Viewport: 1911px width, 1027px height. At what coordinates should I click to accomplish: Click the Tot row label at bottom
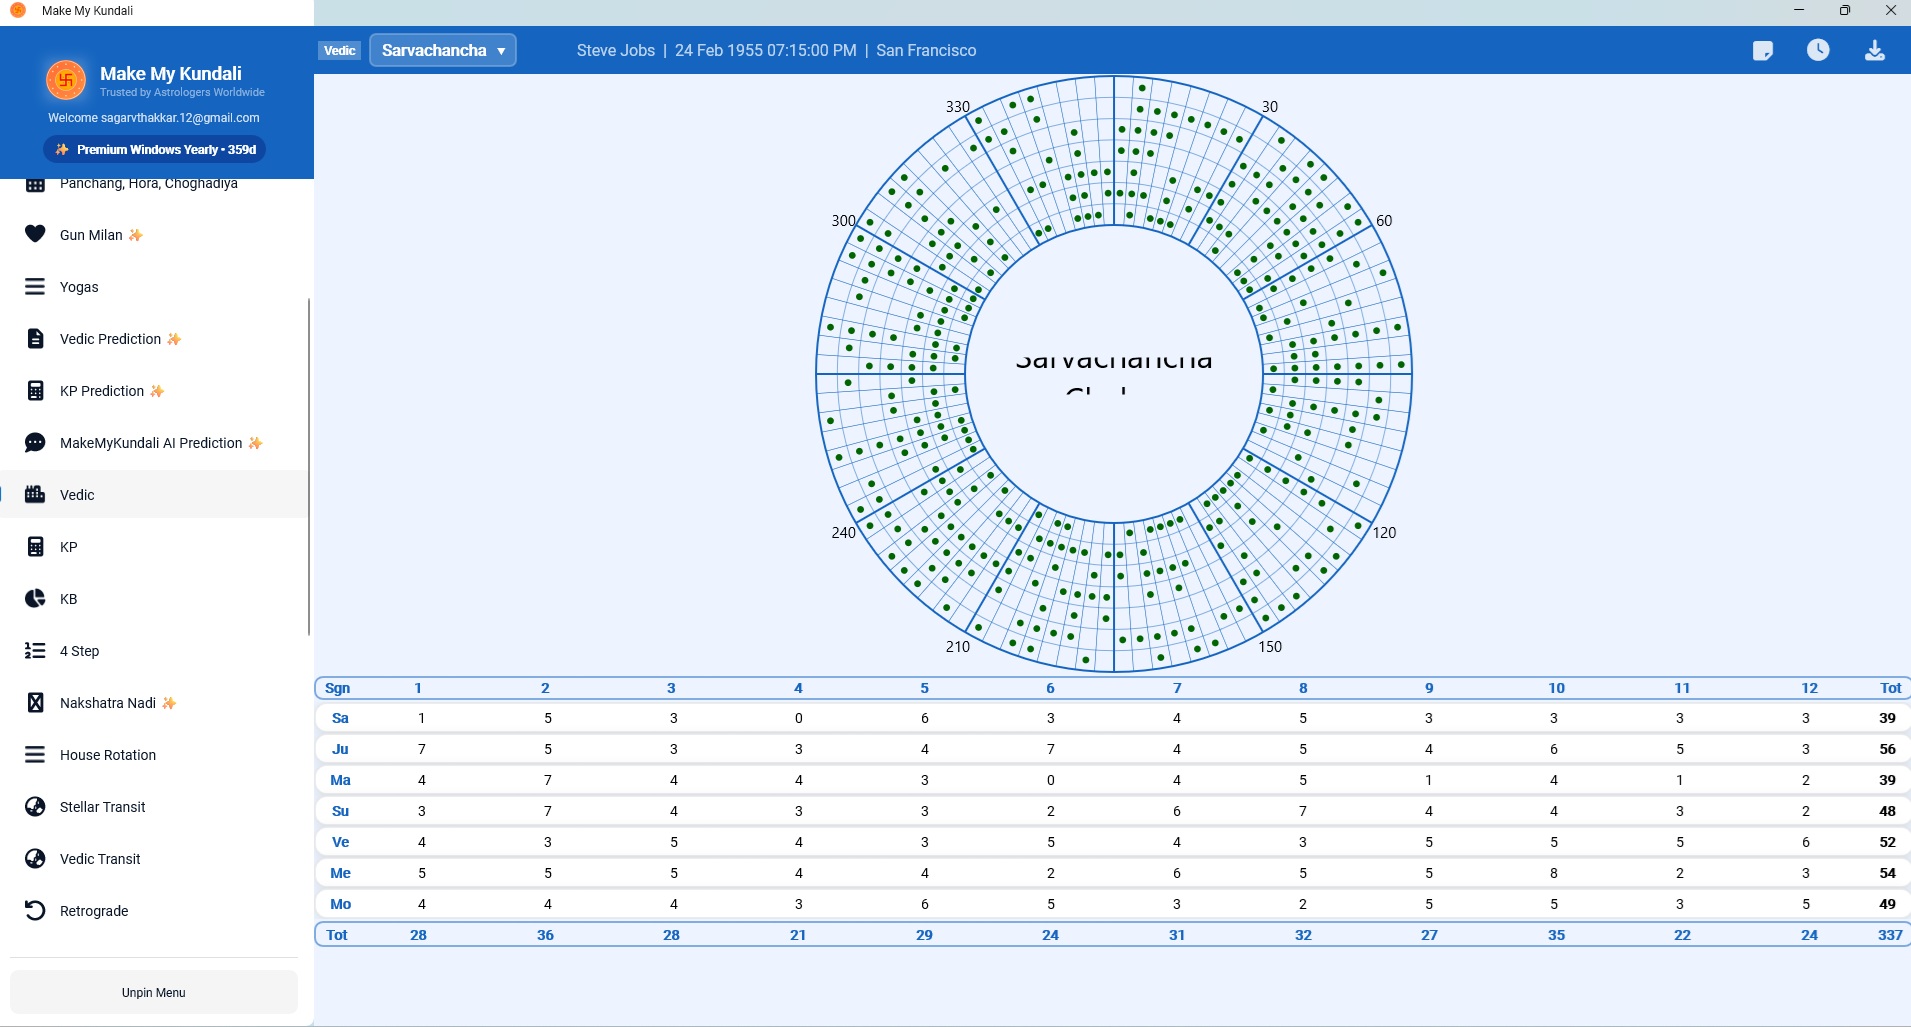tap(337, 935)
